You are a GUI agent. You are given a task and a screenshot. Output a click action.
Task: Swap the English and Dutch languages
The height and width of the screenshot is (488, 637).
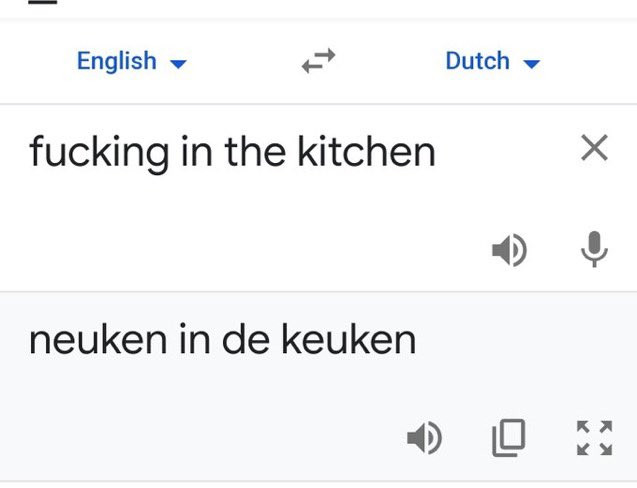318,63
